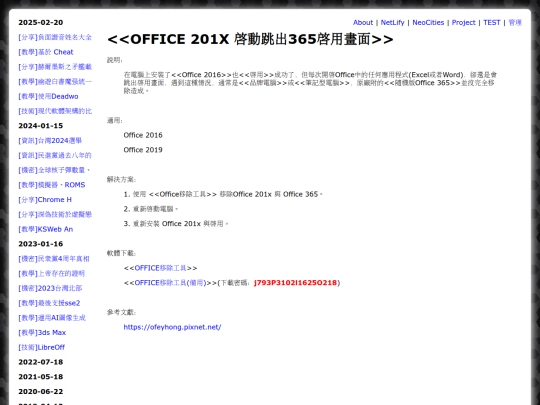Expand the 2025-02-20 date section
The width and height of the screenshot is (540, 405).
pyautogui.click(x=41, y=22)
